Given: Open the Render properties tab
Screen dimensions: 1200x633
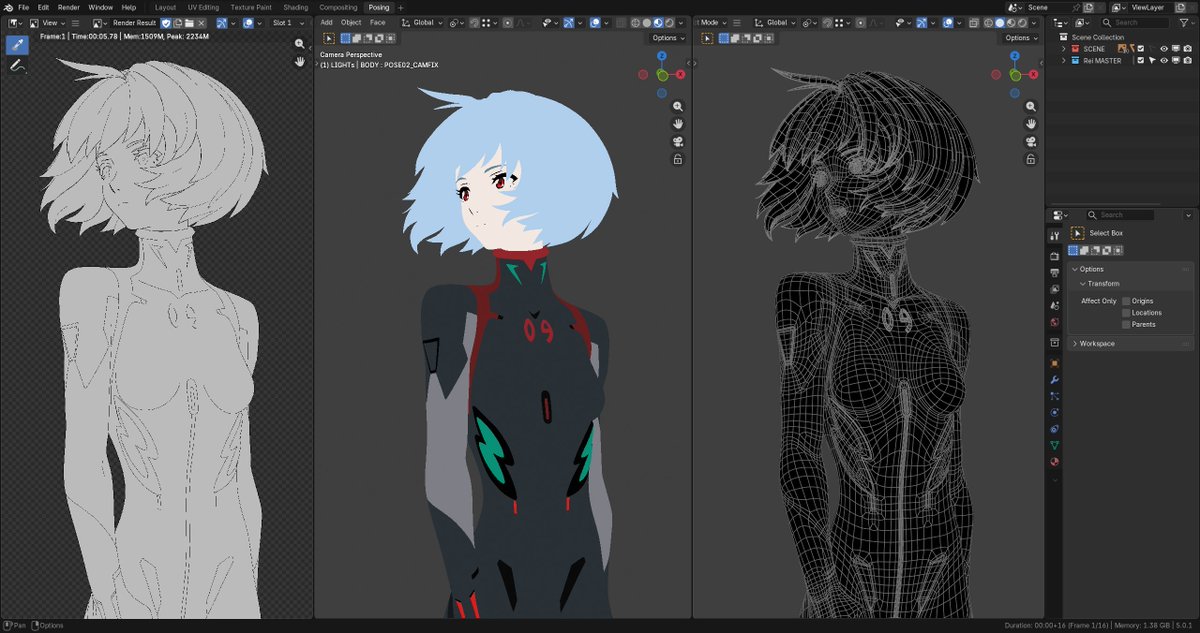Looking at the screenshot, I should click(x=1054, y=256).
